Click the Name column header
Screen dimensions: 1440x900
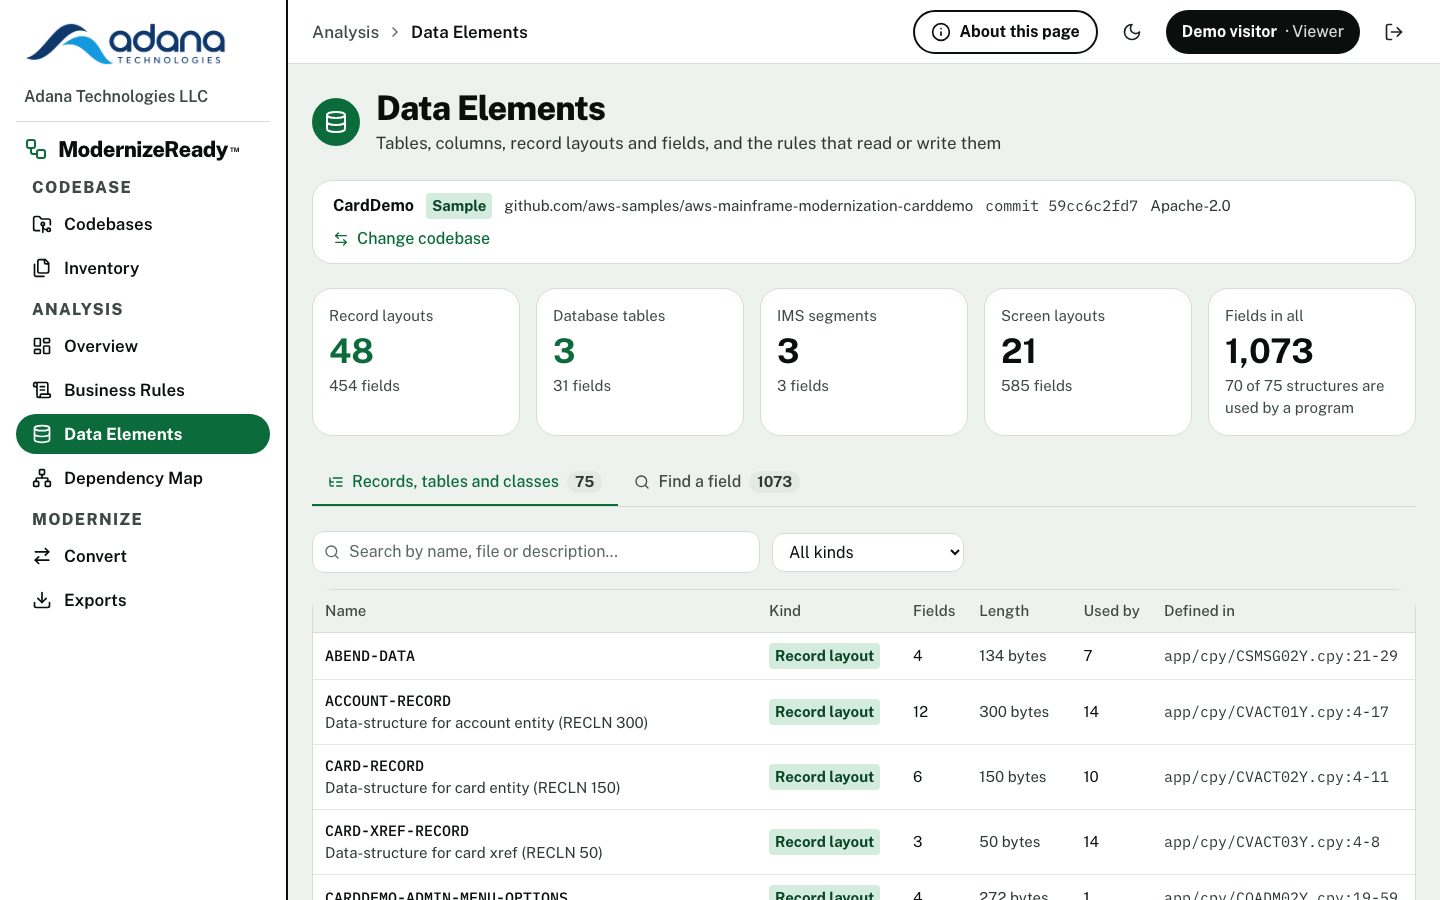coord(346,611)
